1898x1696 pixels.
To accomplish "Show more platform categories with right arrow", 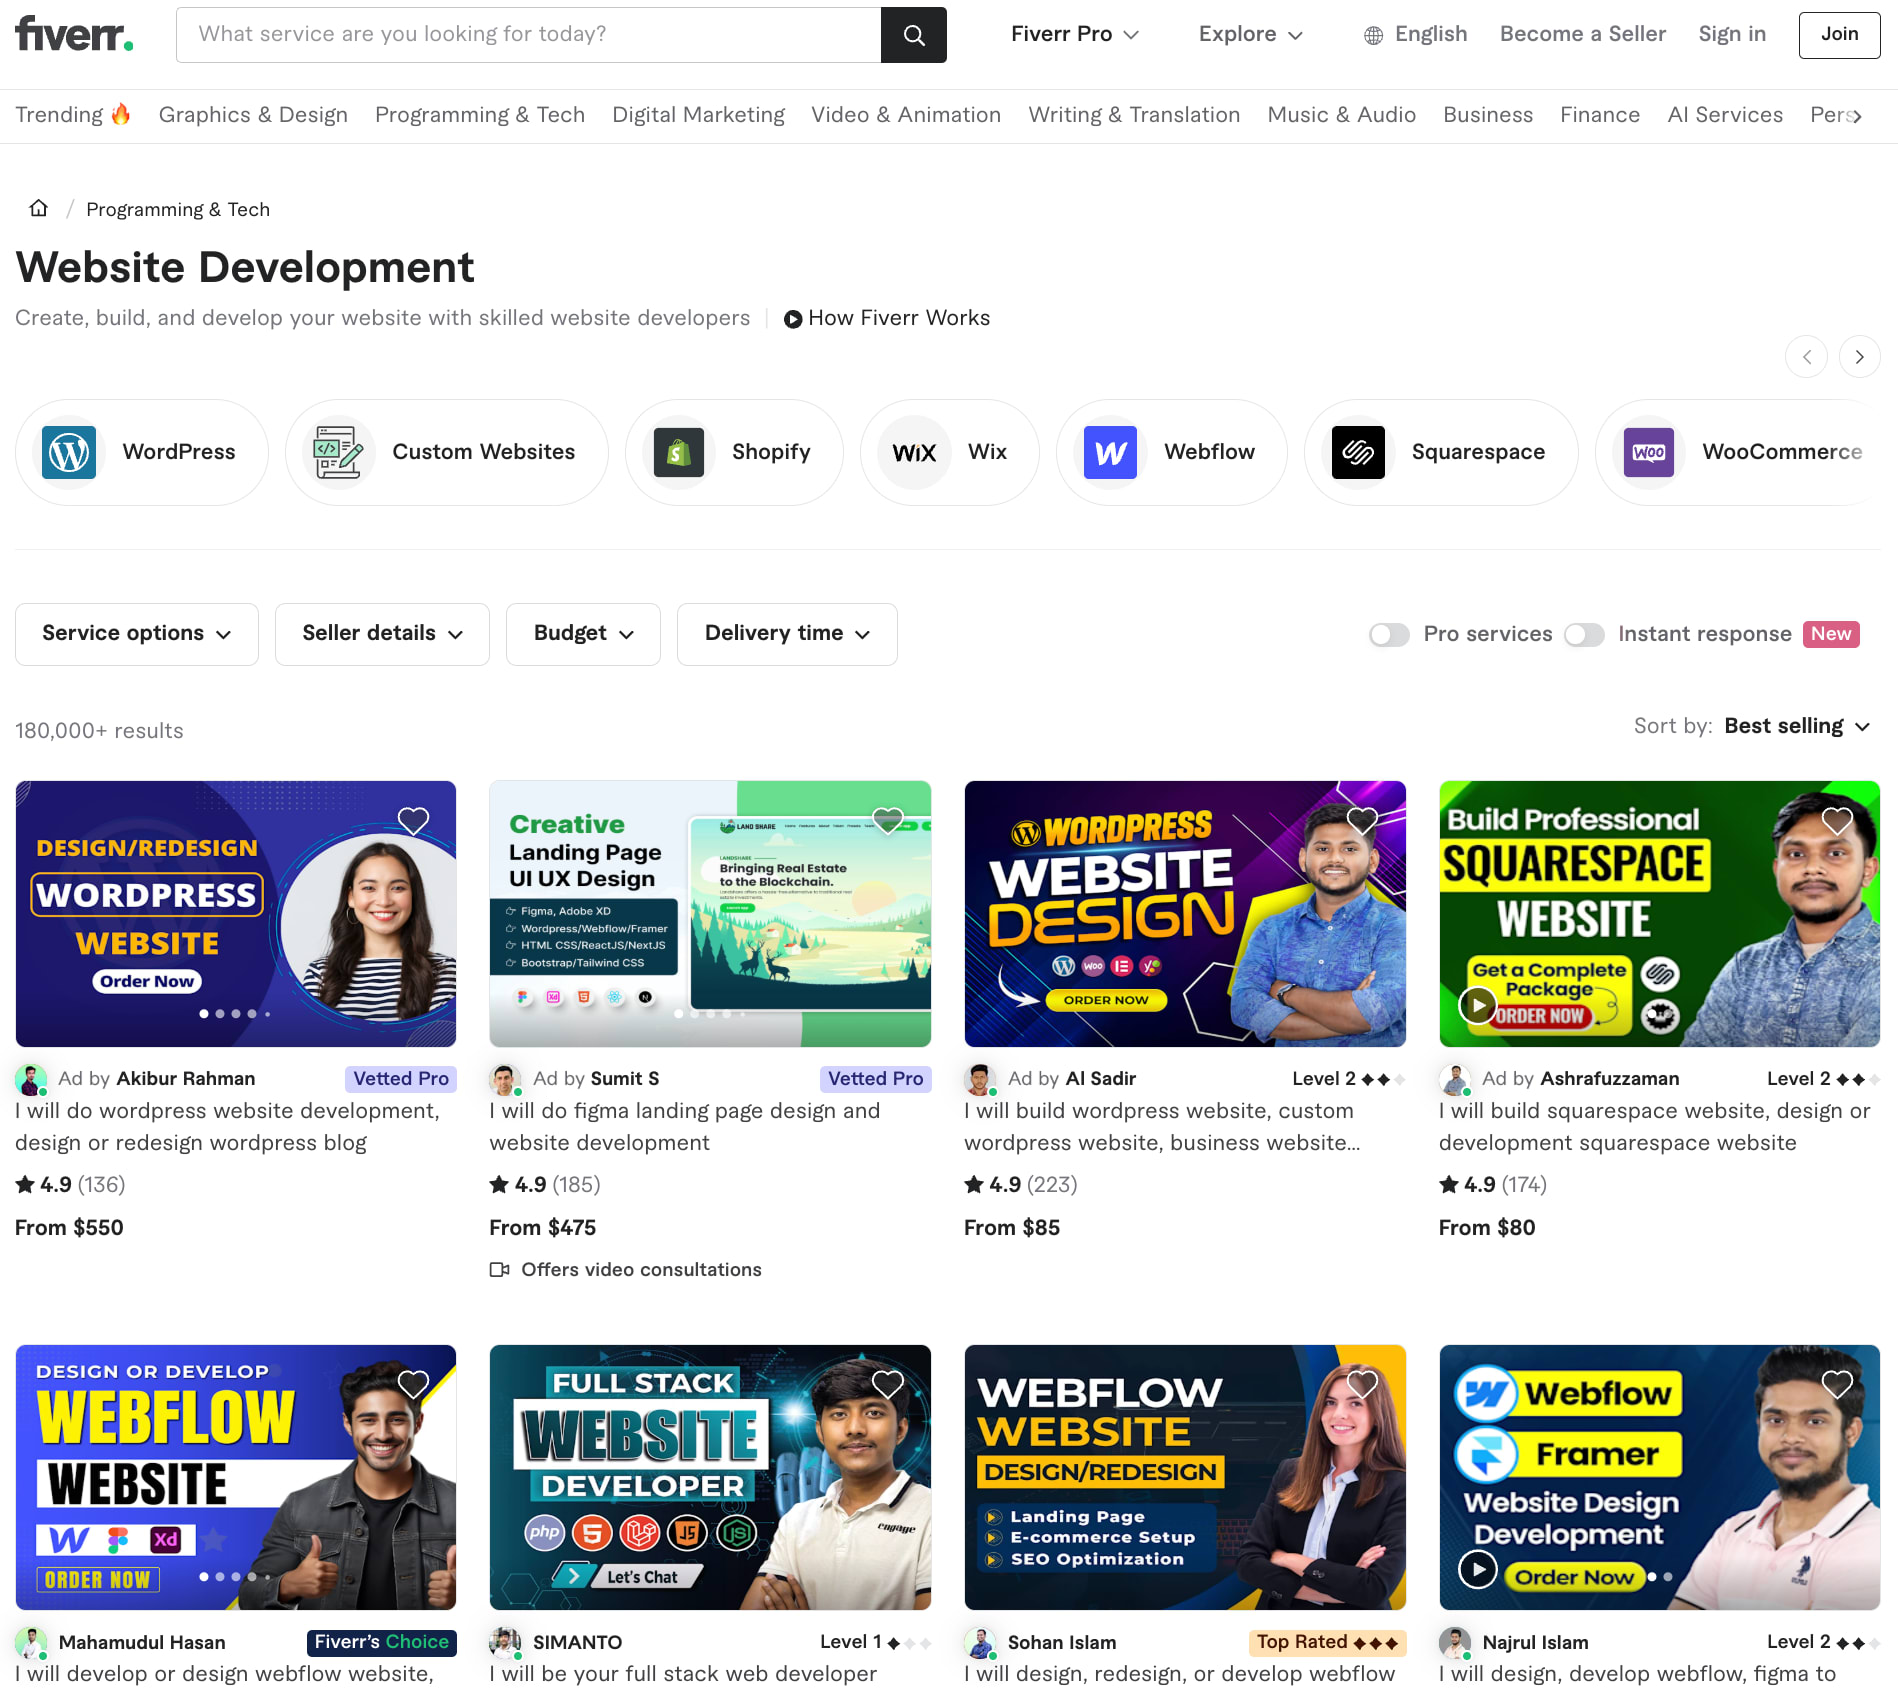I will [x=1859, y=357].
